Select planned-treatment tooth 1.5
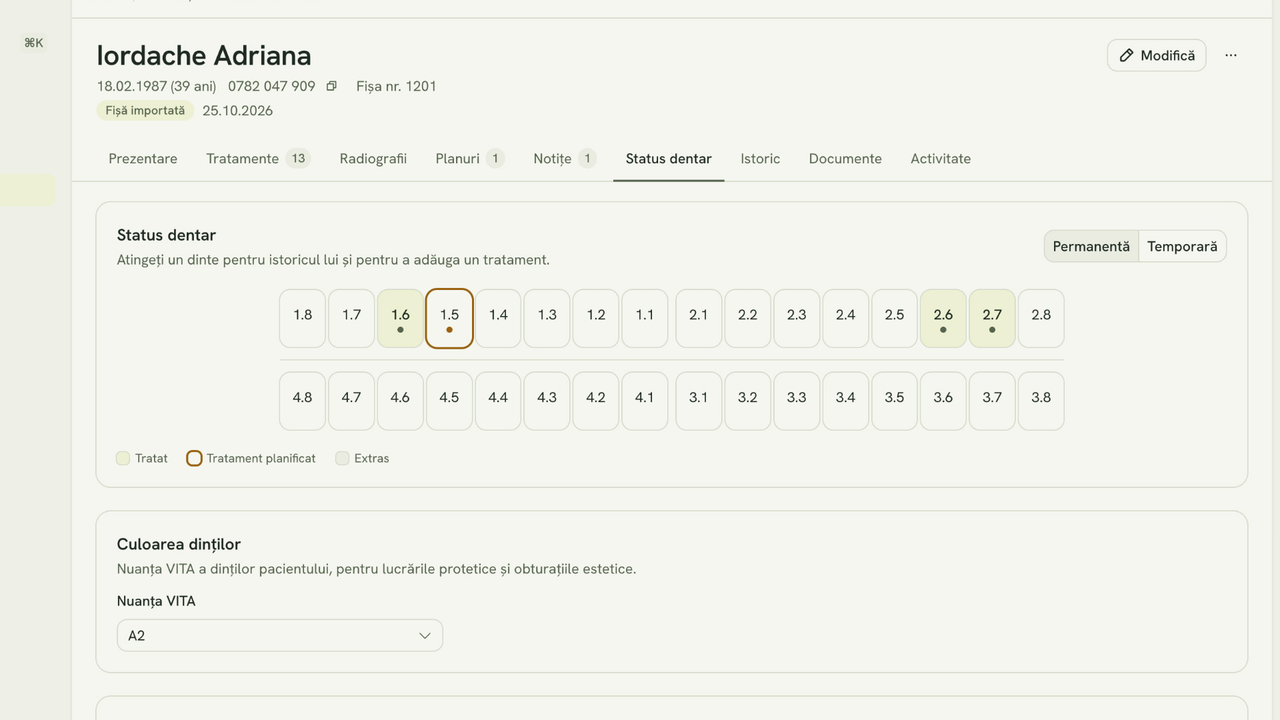The image size is (1280, 720). point(449,319)
